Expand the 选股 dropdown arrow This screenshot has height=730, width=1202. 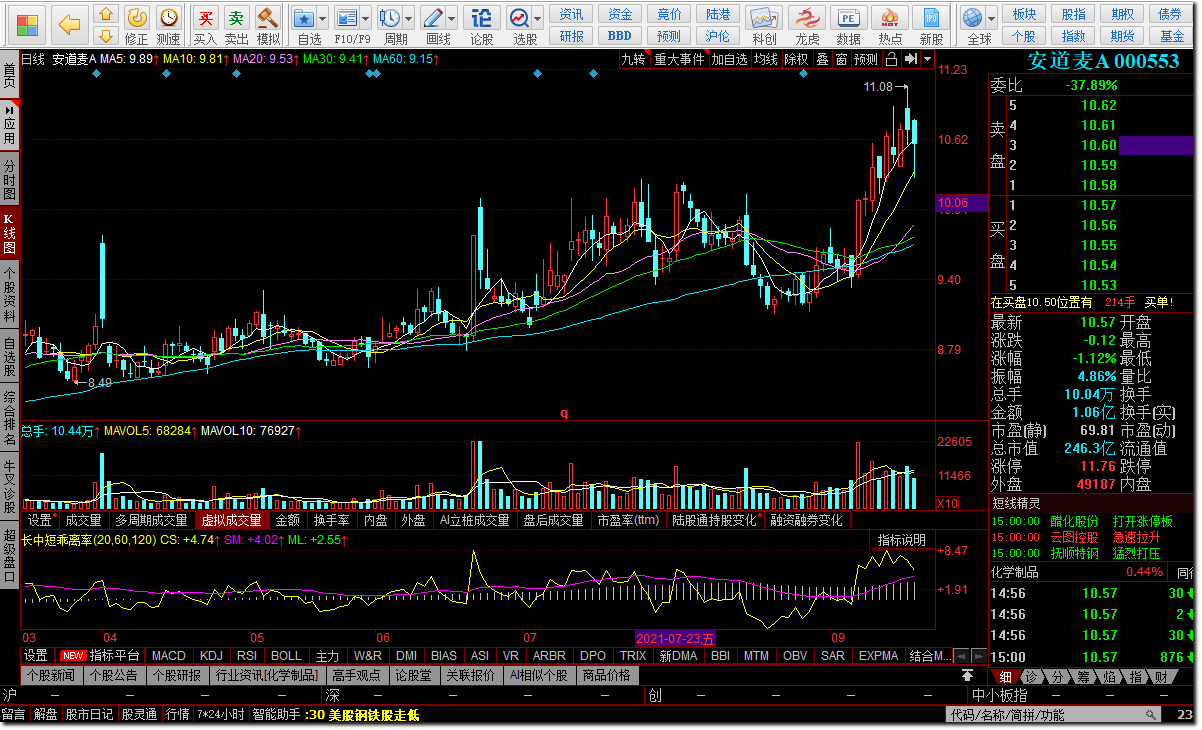[x=539, y=19]
